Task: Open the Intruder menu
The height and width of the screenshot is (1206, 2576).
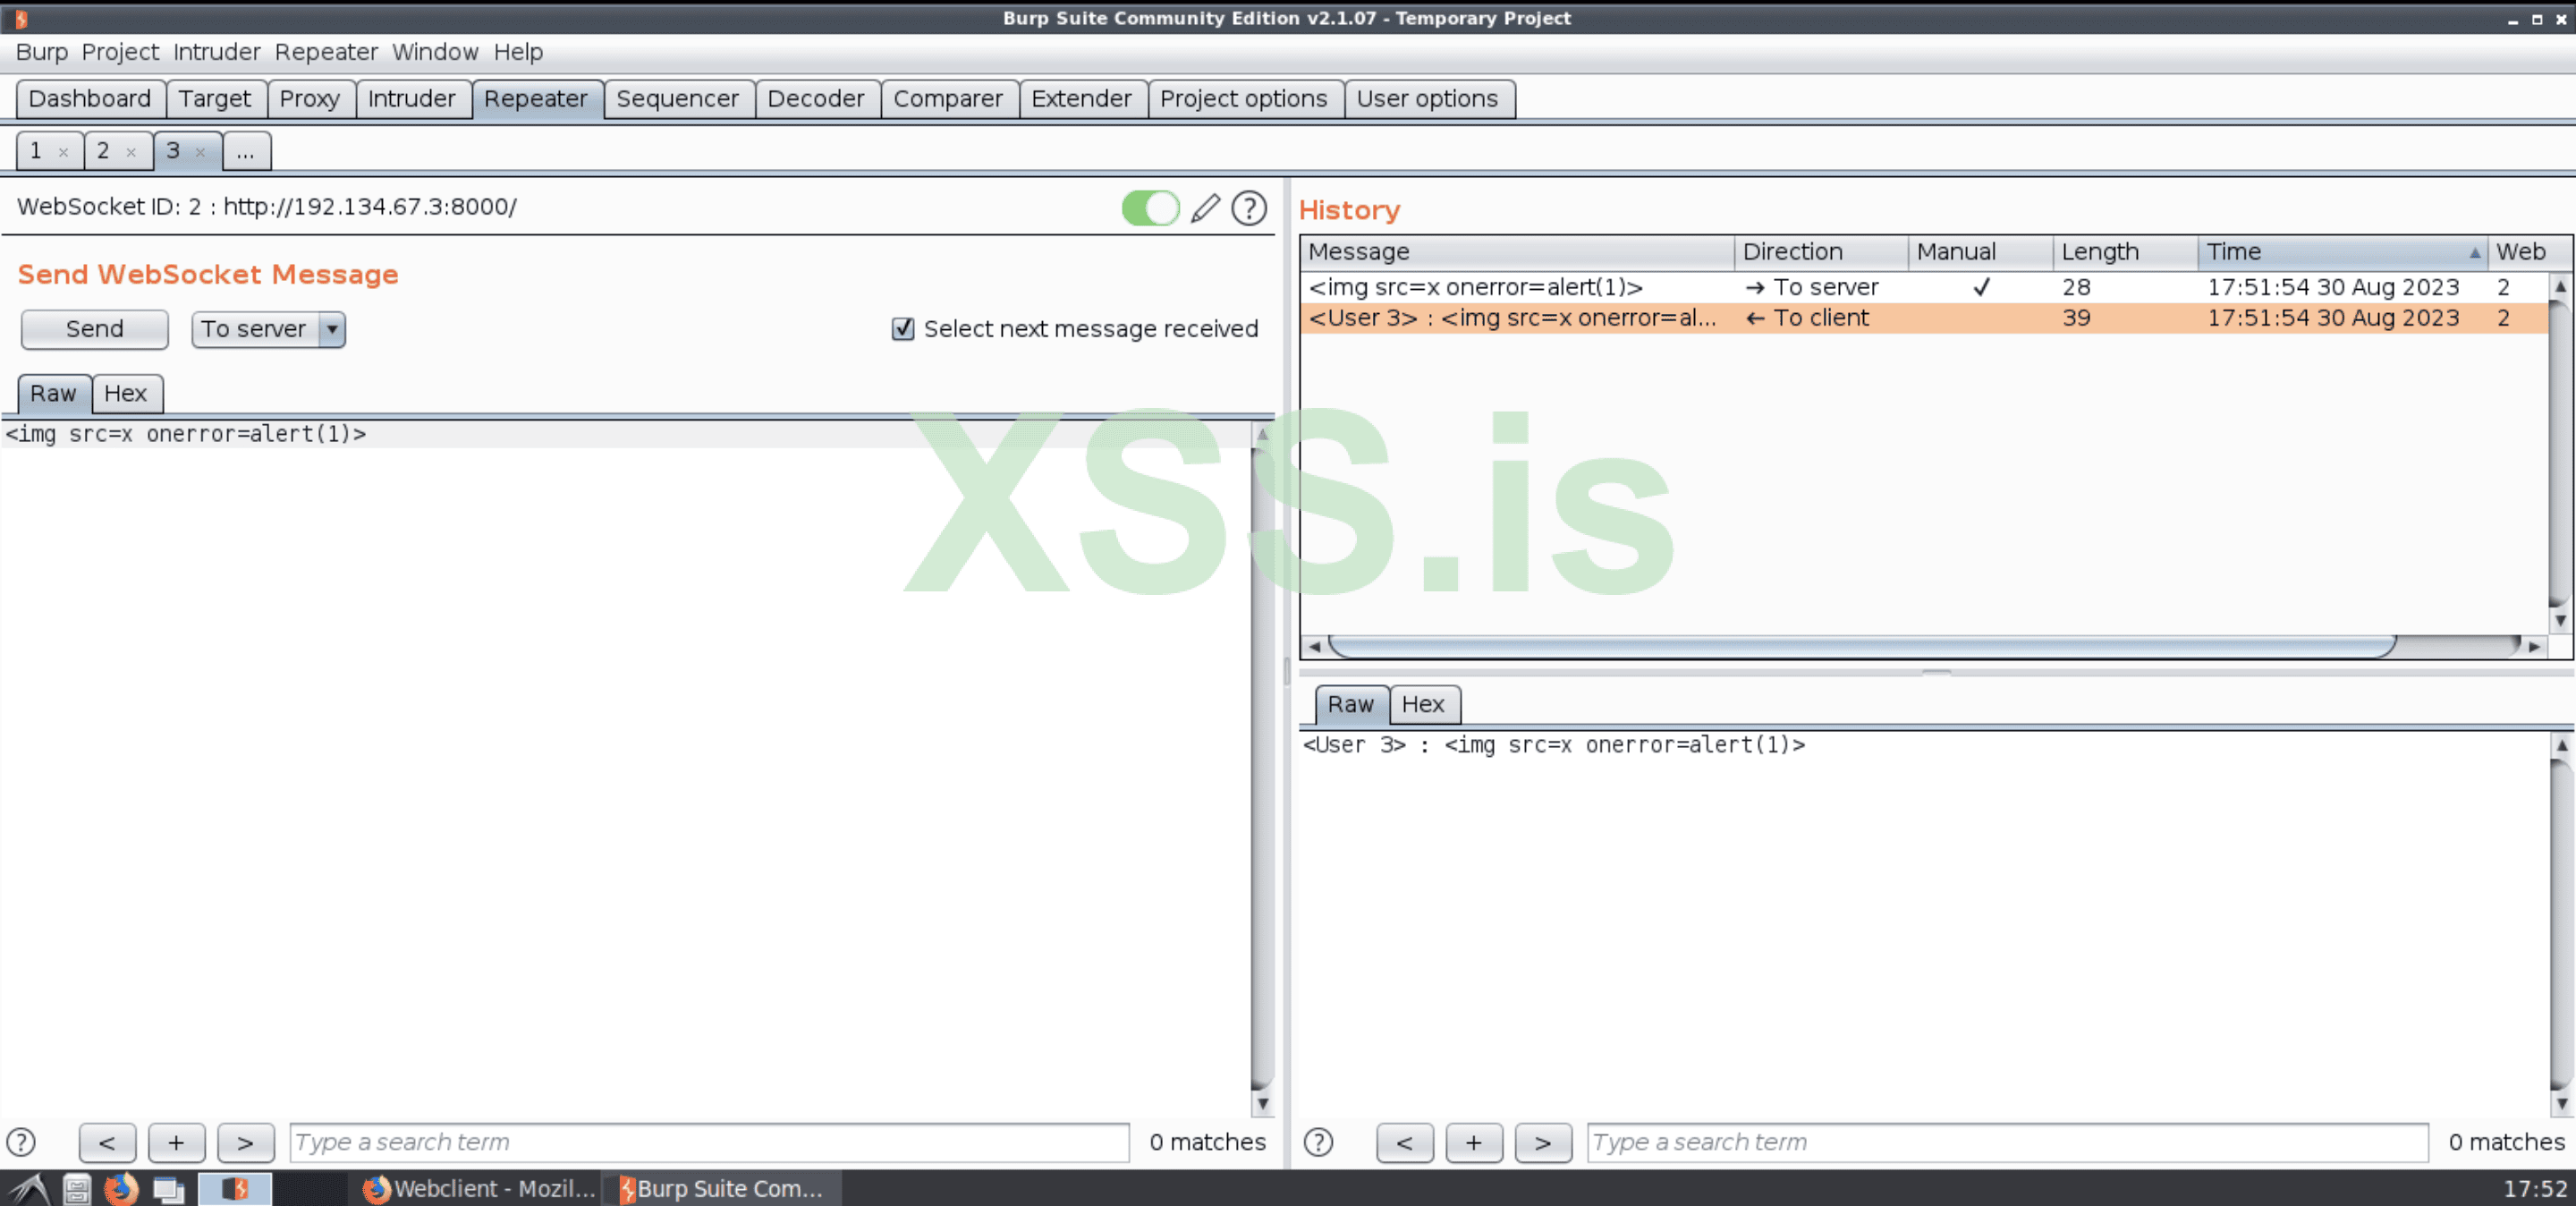Action: (216, 52)
